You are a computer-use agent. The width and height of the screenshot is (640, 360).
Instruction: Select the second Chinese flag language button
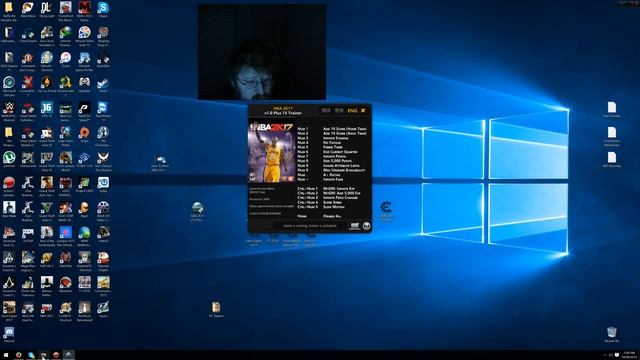pos(339,110)
